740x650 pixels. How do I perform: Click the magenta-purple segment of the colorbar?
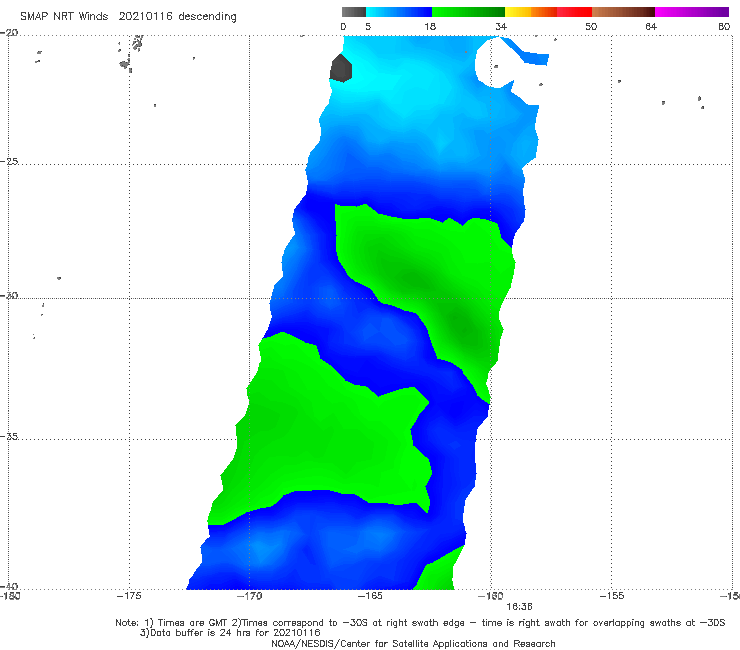[x=692, y=12]
